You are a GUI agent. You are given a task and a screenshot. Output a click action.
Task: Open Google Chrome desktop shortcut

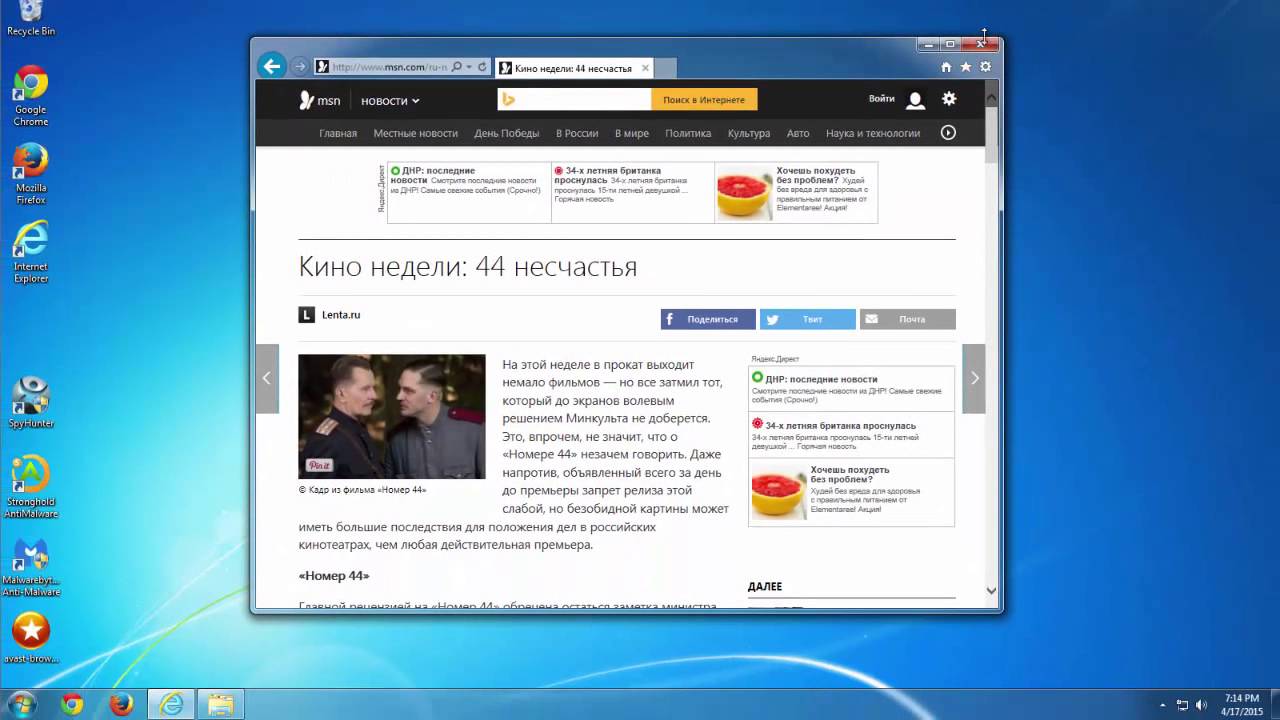point(31,97)
